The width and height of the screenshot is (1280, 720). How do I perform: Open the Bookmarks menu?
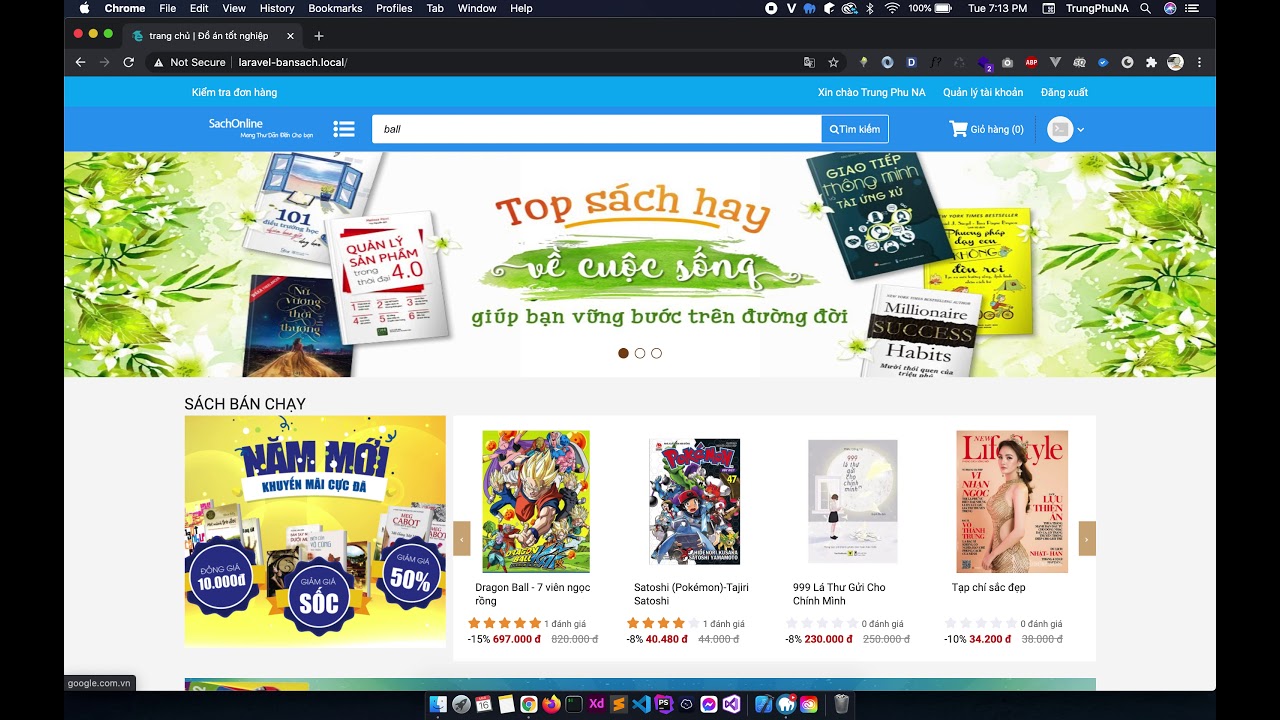(335, 8)
